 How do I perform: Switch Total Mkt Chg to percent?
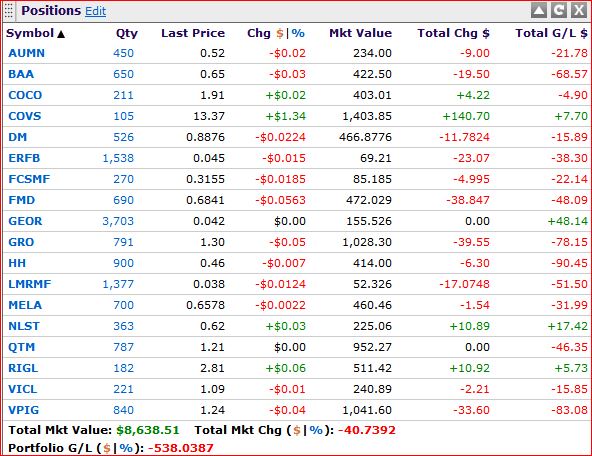(x=316, y=430)
